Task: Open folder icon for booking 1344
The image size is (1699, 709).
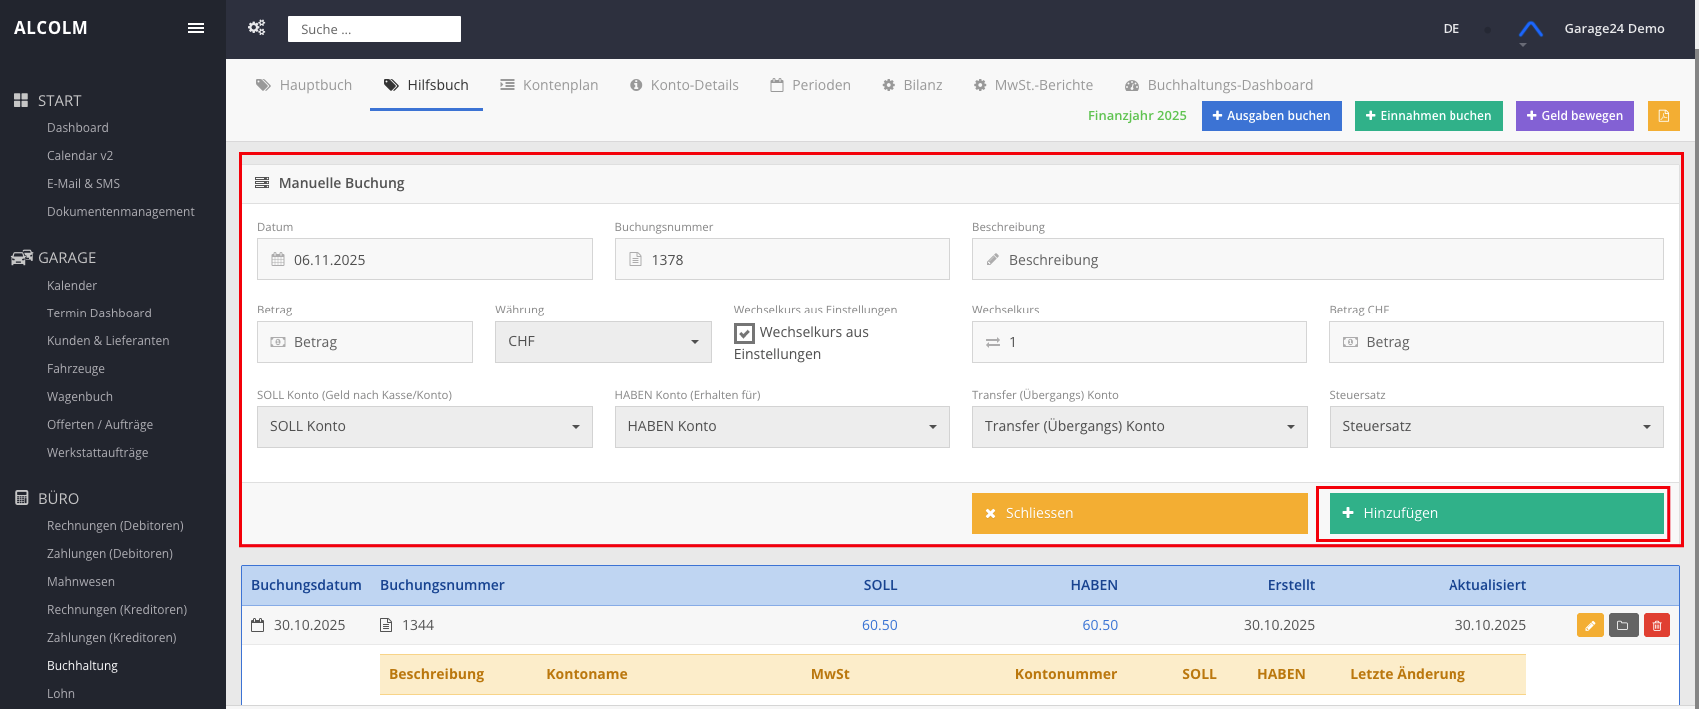Action: [x=1623, y=625]
